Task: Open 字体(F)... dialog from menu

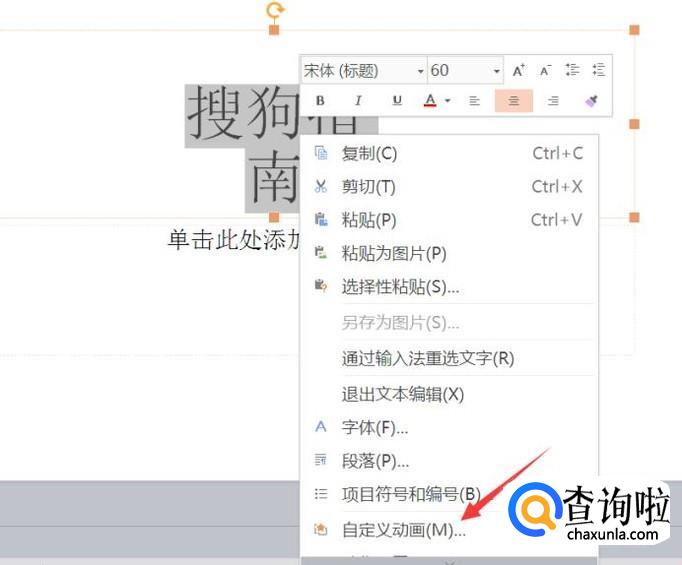Action: [x=449, y=428]
